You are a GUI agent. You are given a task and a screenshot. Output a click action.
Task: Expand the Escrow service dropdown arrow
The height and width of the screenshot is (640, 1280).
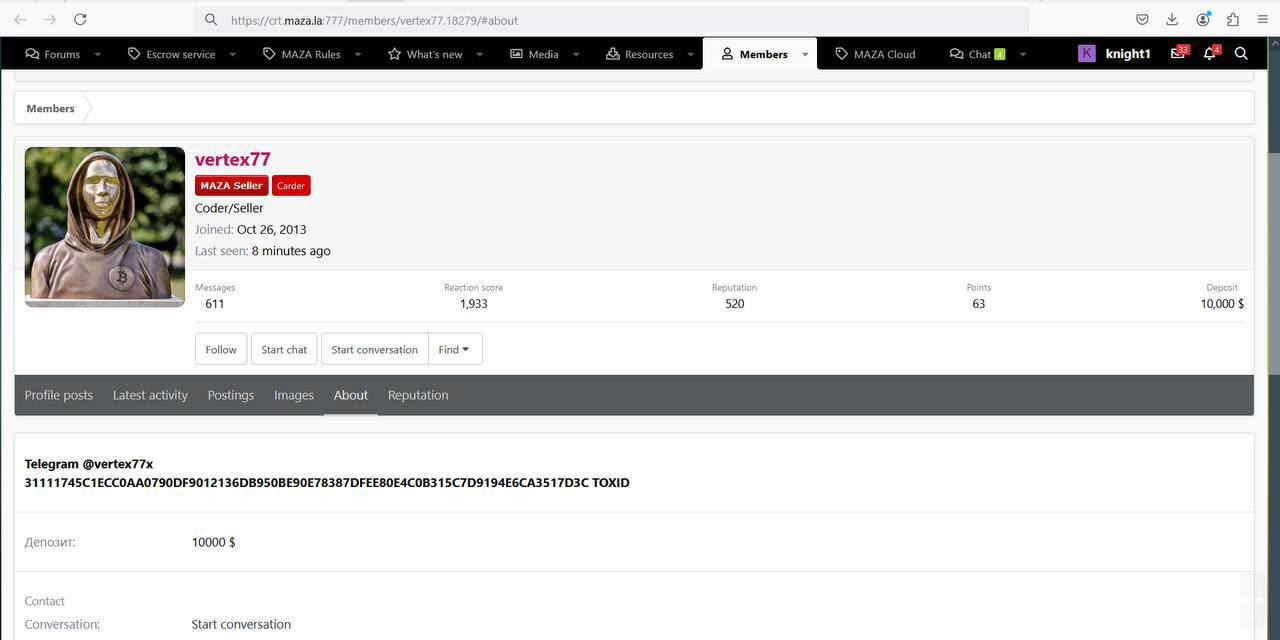(x=232, y=54)
